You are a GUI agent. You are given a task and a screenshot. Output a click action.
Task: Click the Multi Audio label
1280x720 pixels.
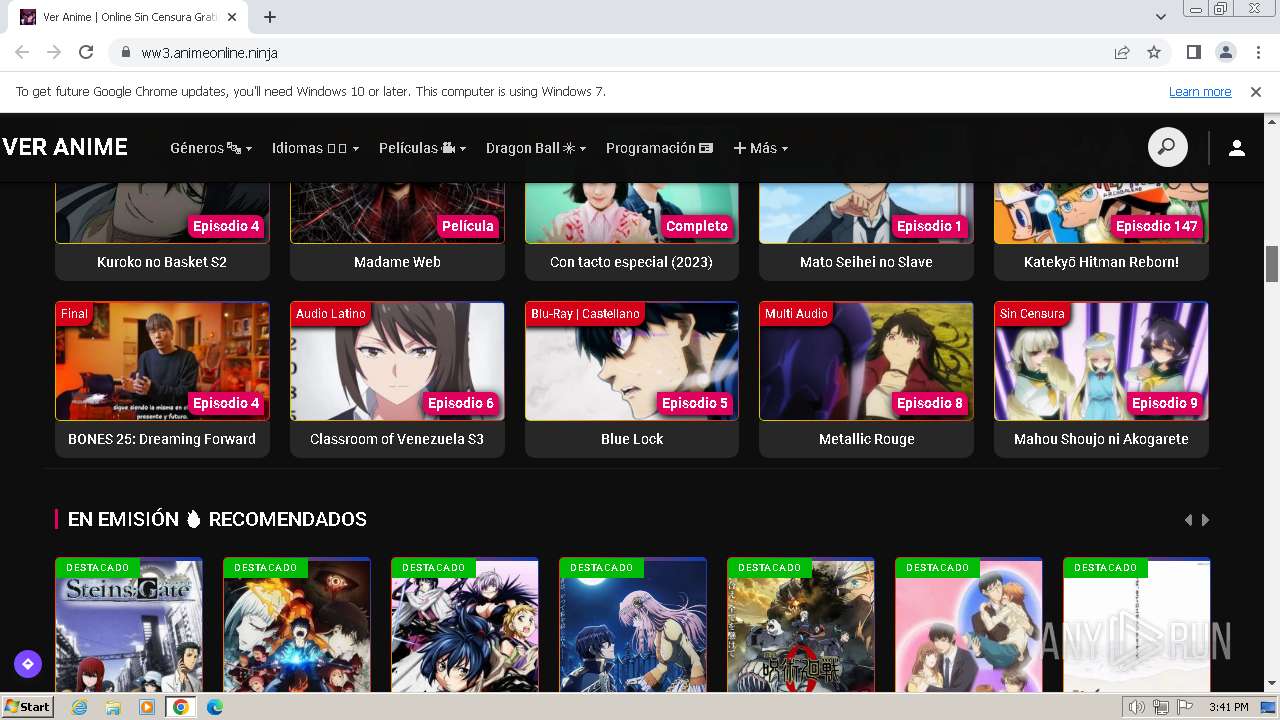coord(796,314)
